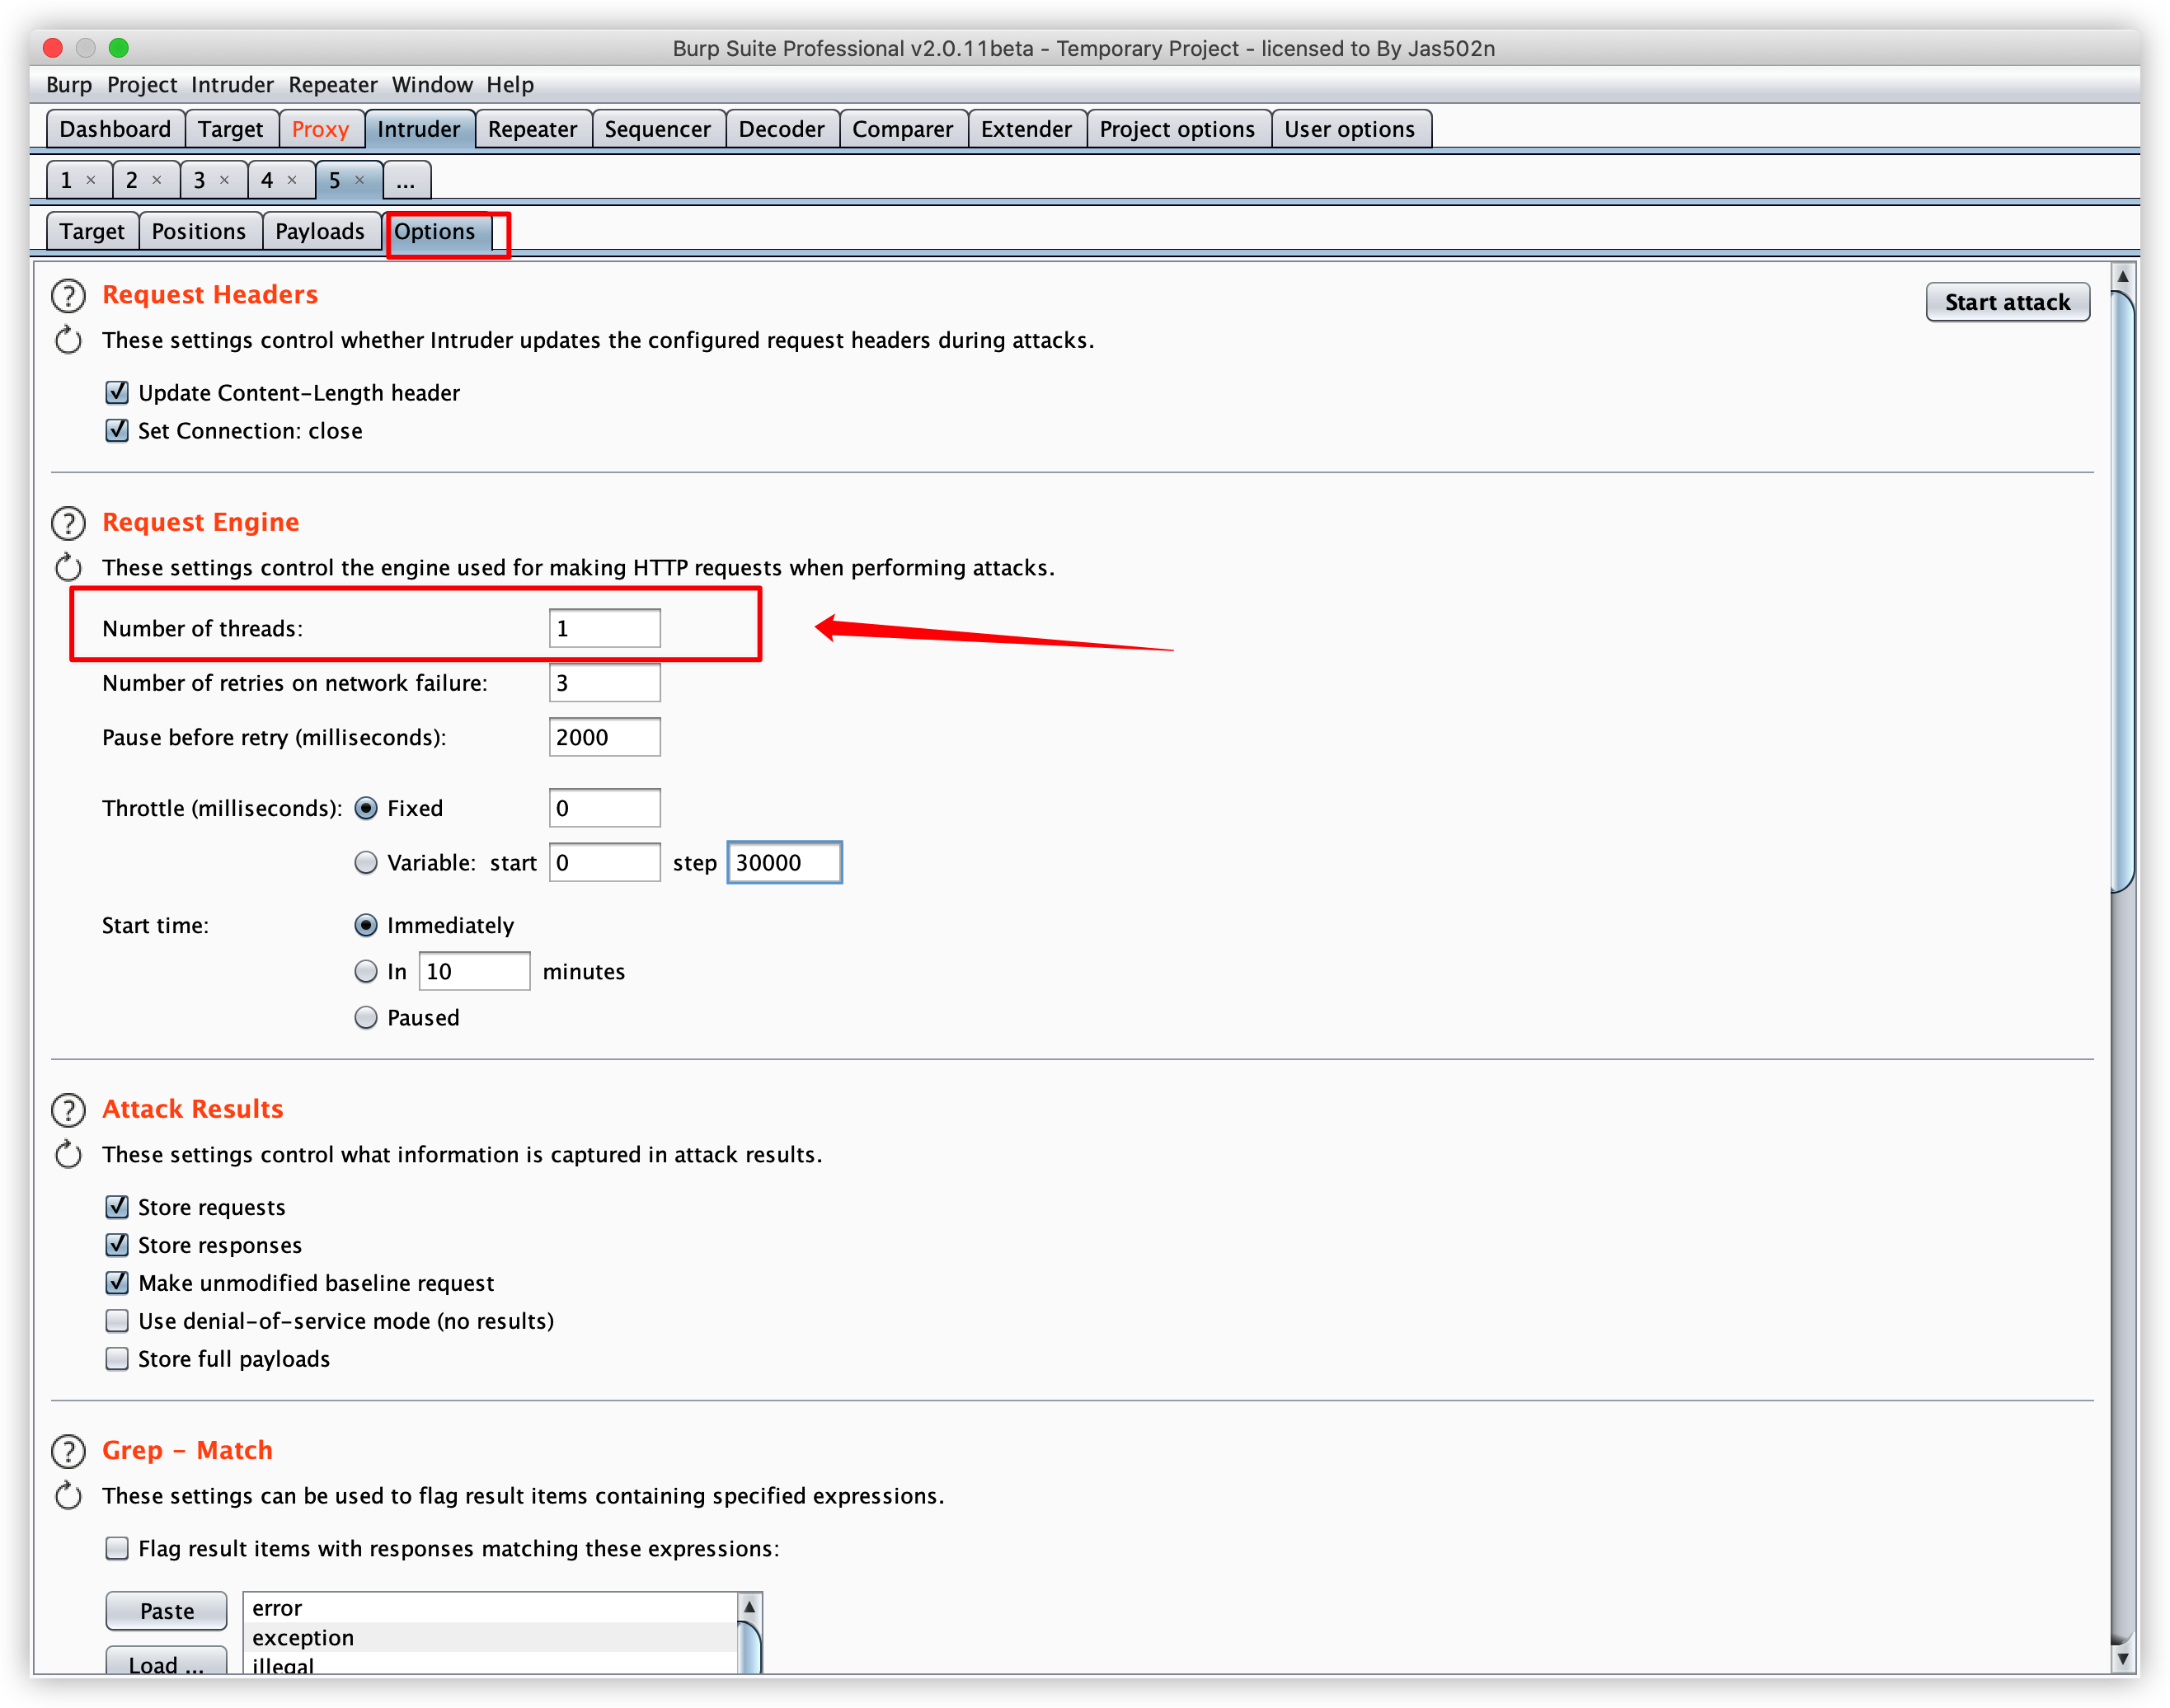
Task: Select Paused start time option
Action: click(366, 1018)
